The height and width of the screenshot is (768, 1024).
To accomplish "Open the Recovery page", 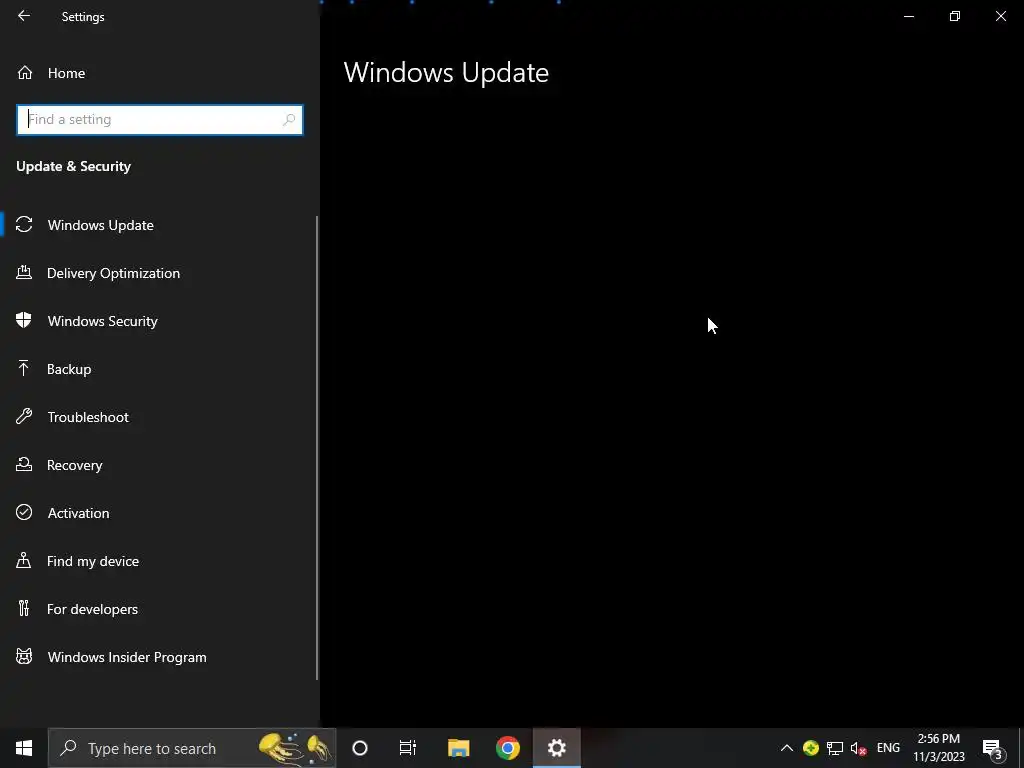I will [x=159, y=465].
